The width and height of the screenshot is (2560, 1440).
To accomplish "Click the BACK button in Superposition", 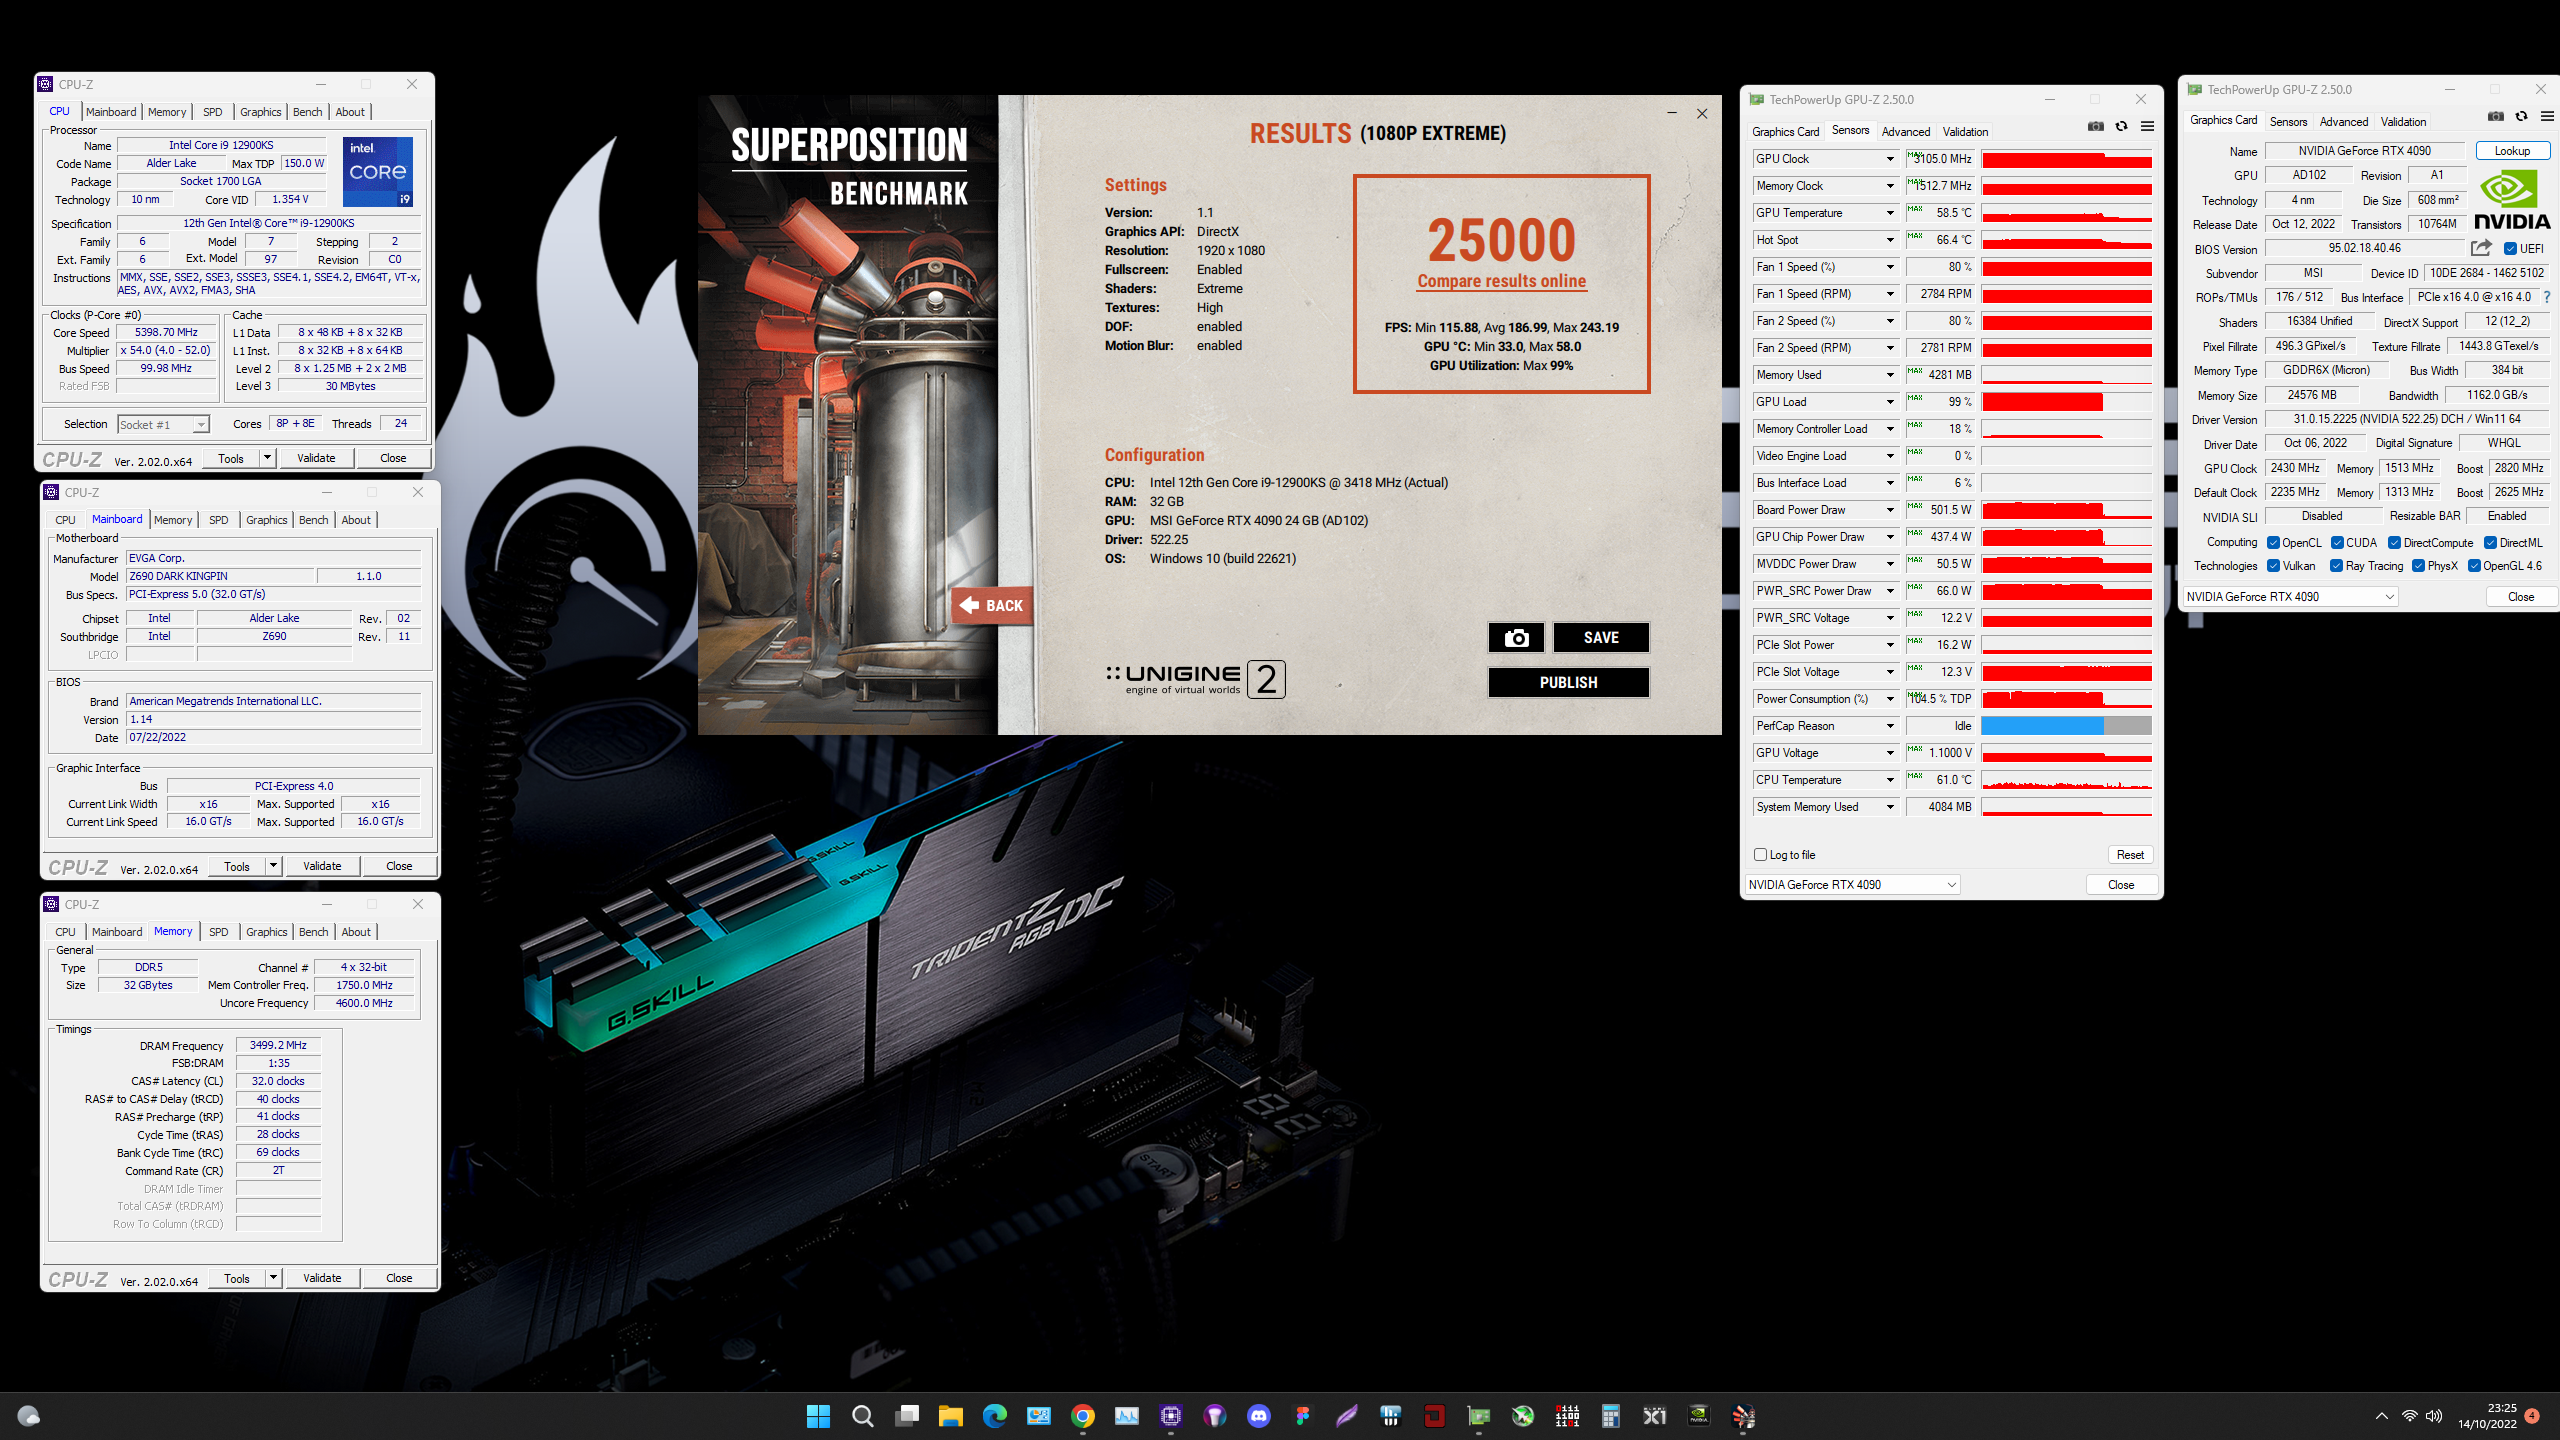I will tap(993, 606).
